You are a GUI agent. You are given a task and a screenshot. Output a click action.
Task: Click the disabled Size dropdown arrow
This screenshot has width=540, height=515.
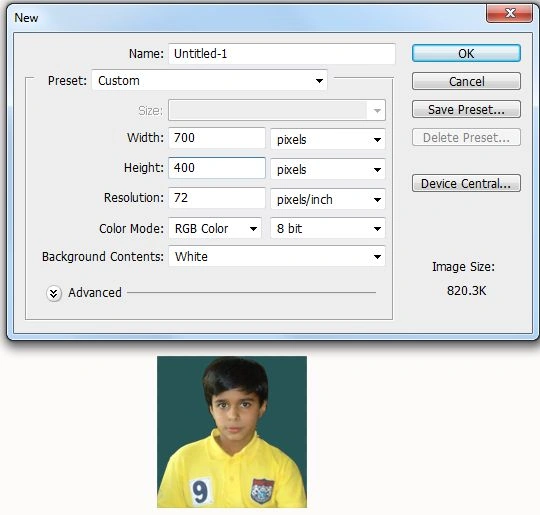coord(377,110)
